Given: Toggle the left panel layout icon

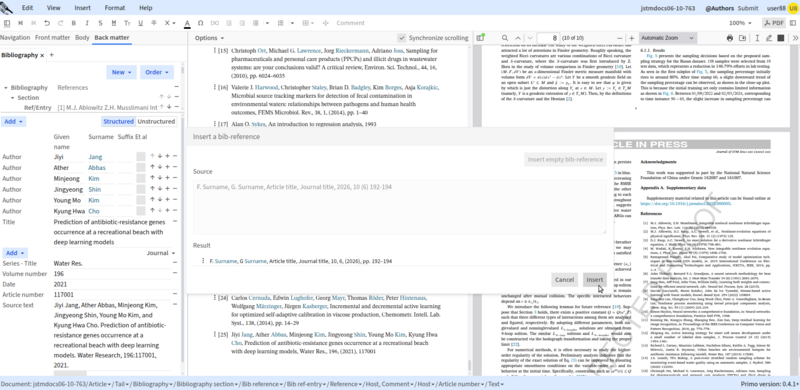Looking at the screenshot, I should (7, 23).
